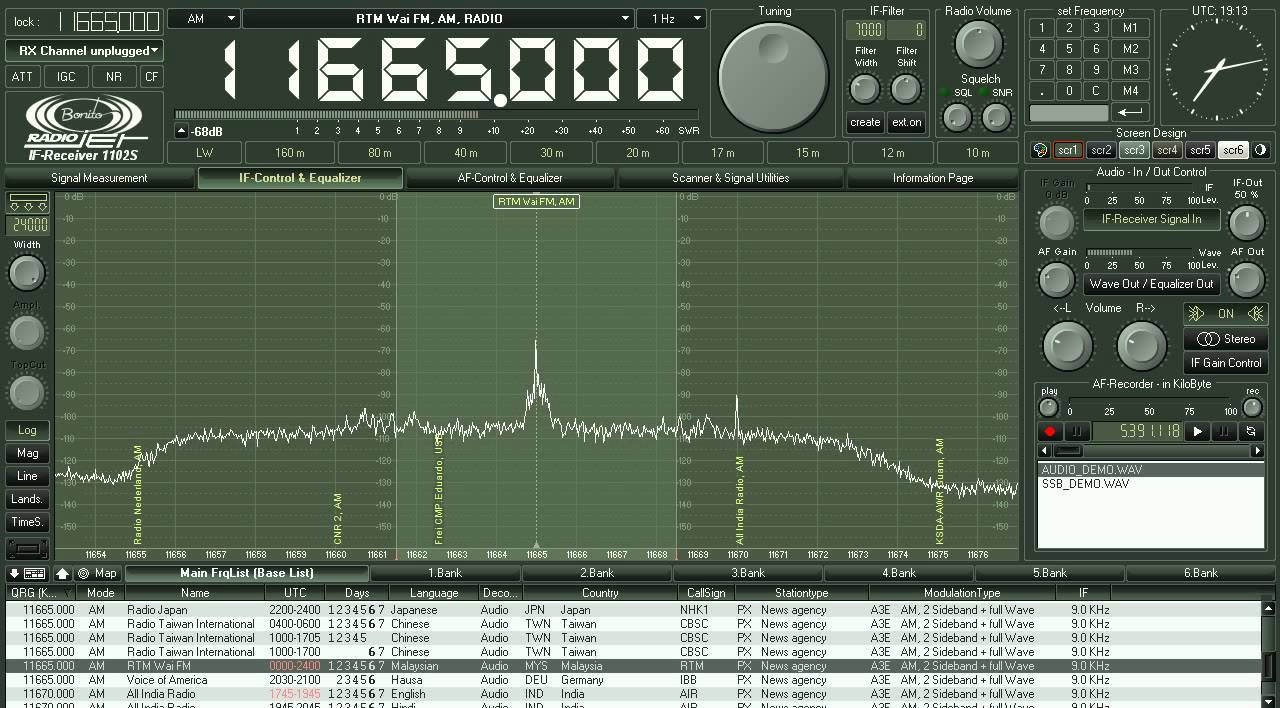Open the RX Channel unplugged dropdown

tap(84, 50)
